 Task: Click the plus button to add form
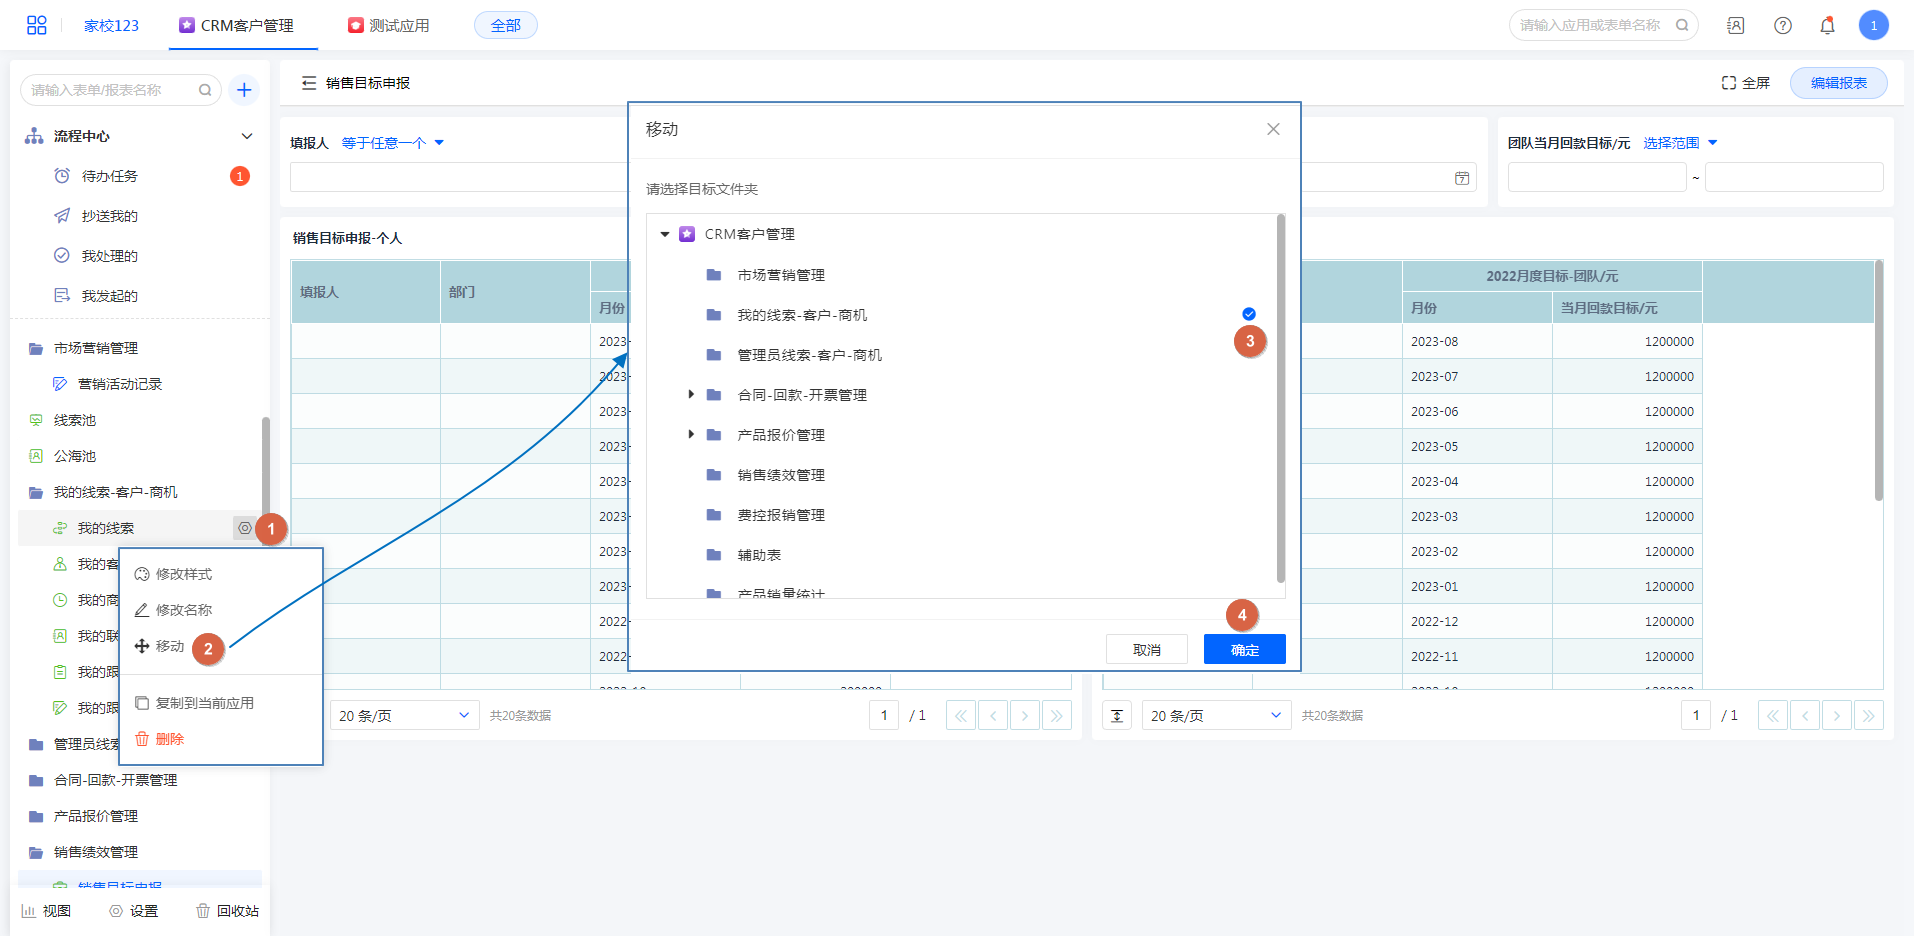(244, 90)
